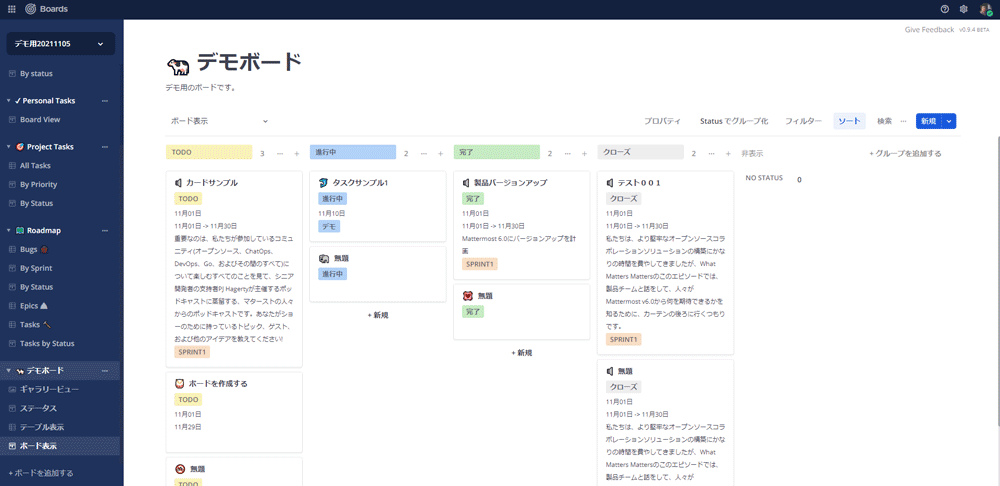Open TODO column options menu
The width and height of the screenshot is (1000, 486).
pos(279,154)
